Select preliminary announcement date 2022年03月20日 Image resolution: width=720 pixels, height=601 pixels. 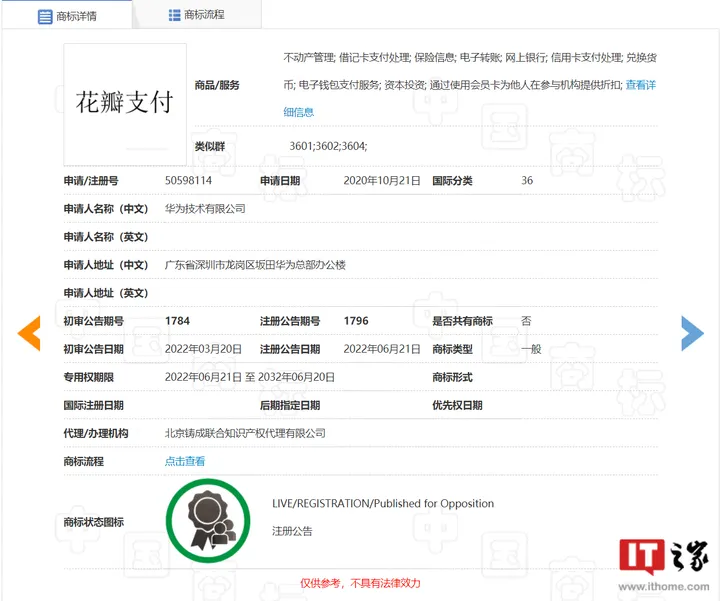tap(203, 349)
